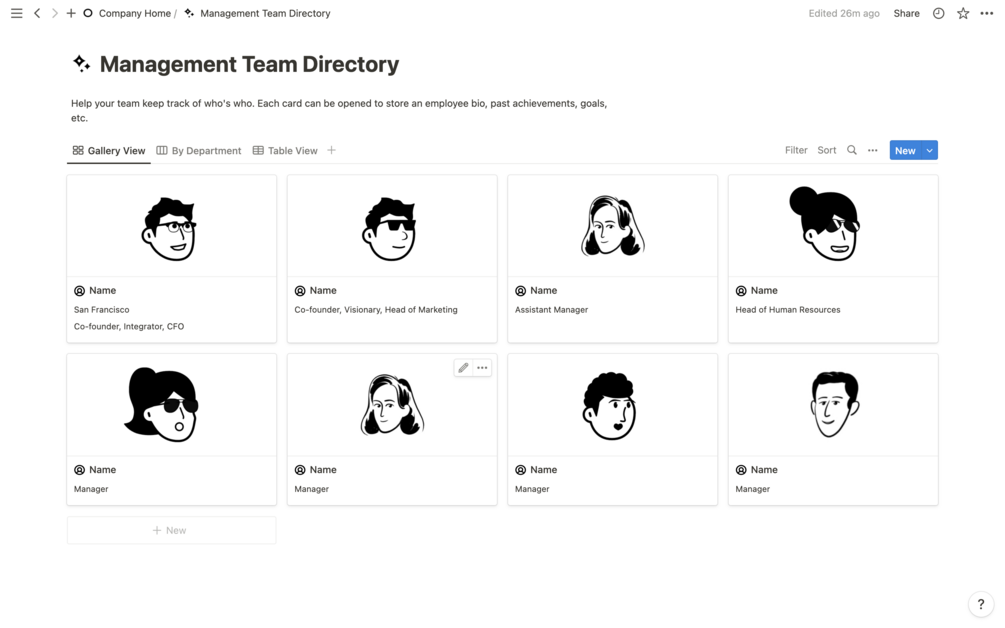Click the blue New button
The height and width of the screenshot is (628, 1005).
coord(905,150)
